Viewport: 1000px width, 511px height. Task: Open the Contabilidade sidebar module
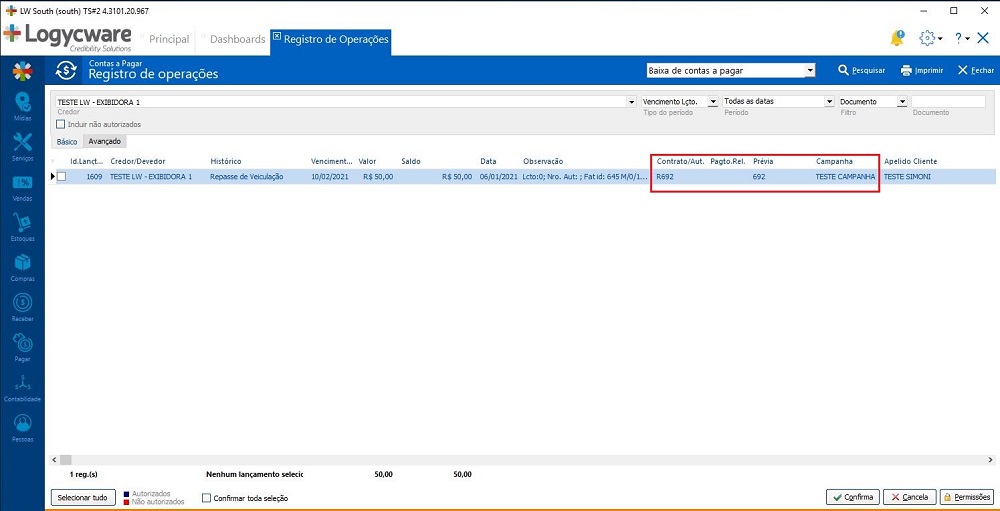point(22,388)
